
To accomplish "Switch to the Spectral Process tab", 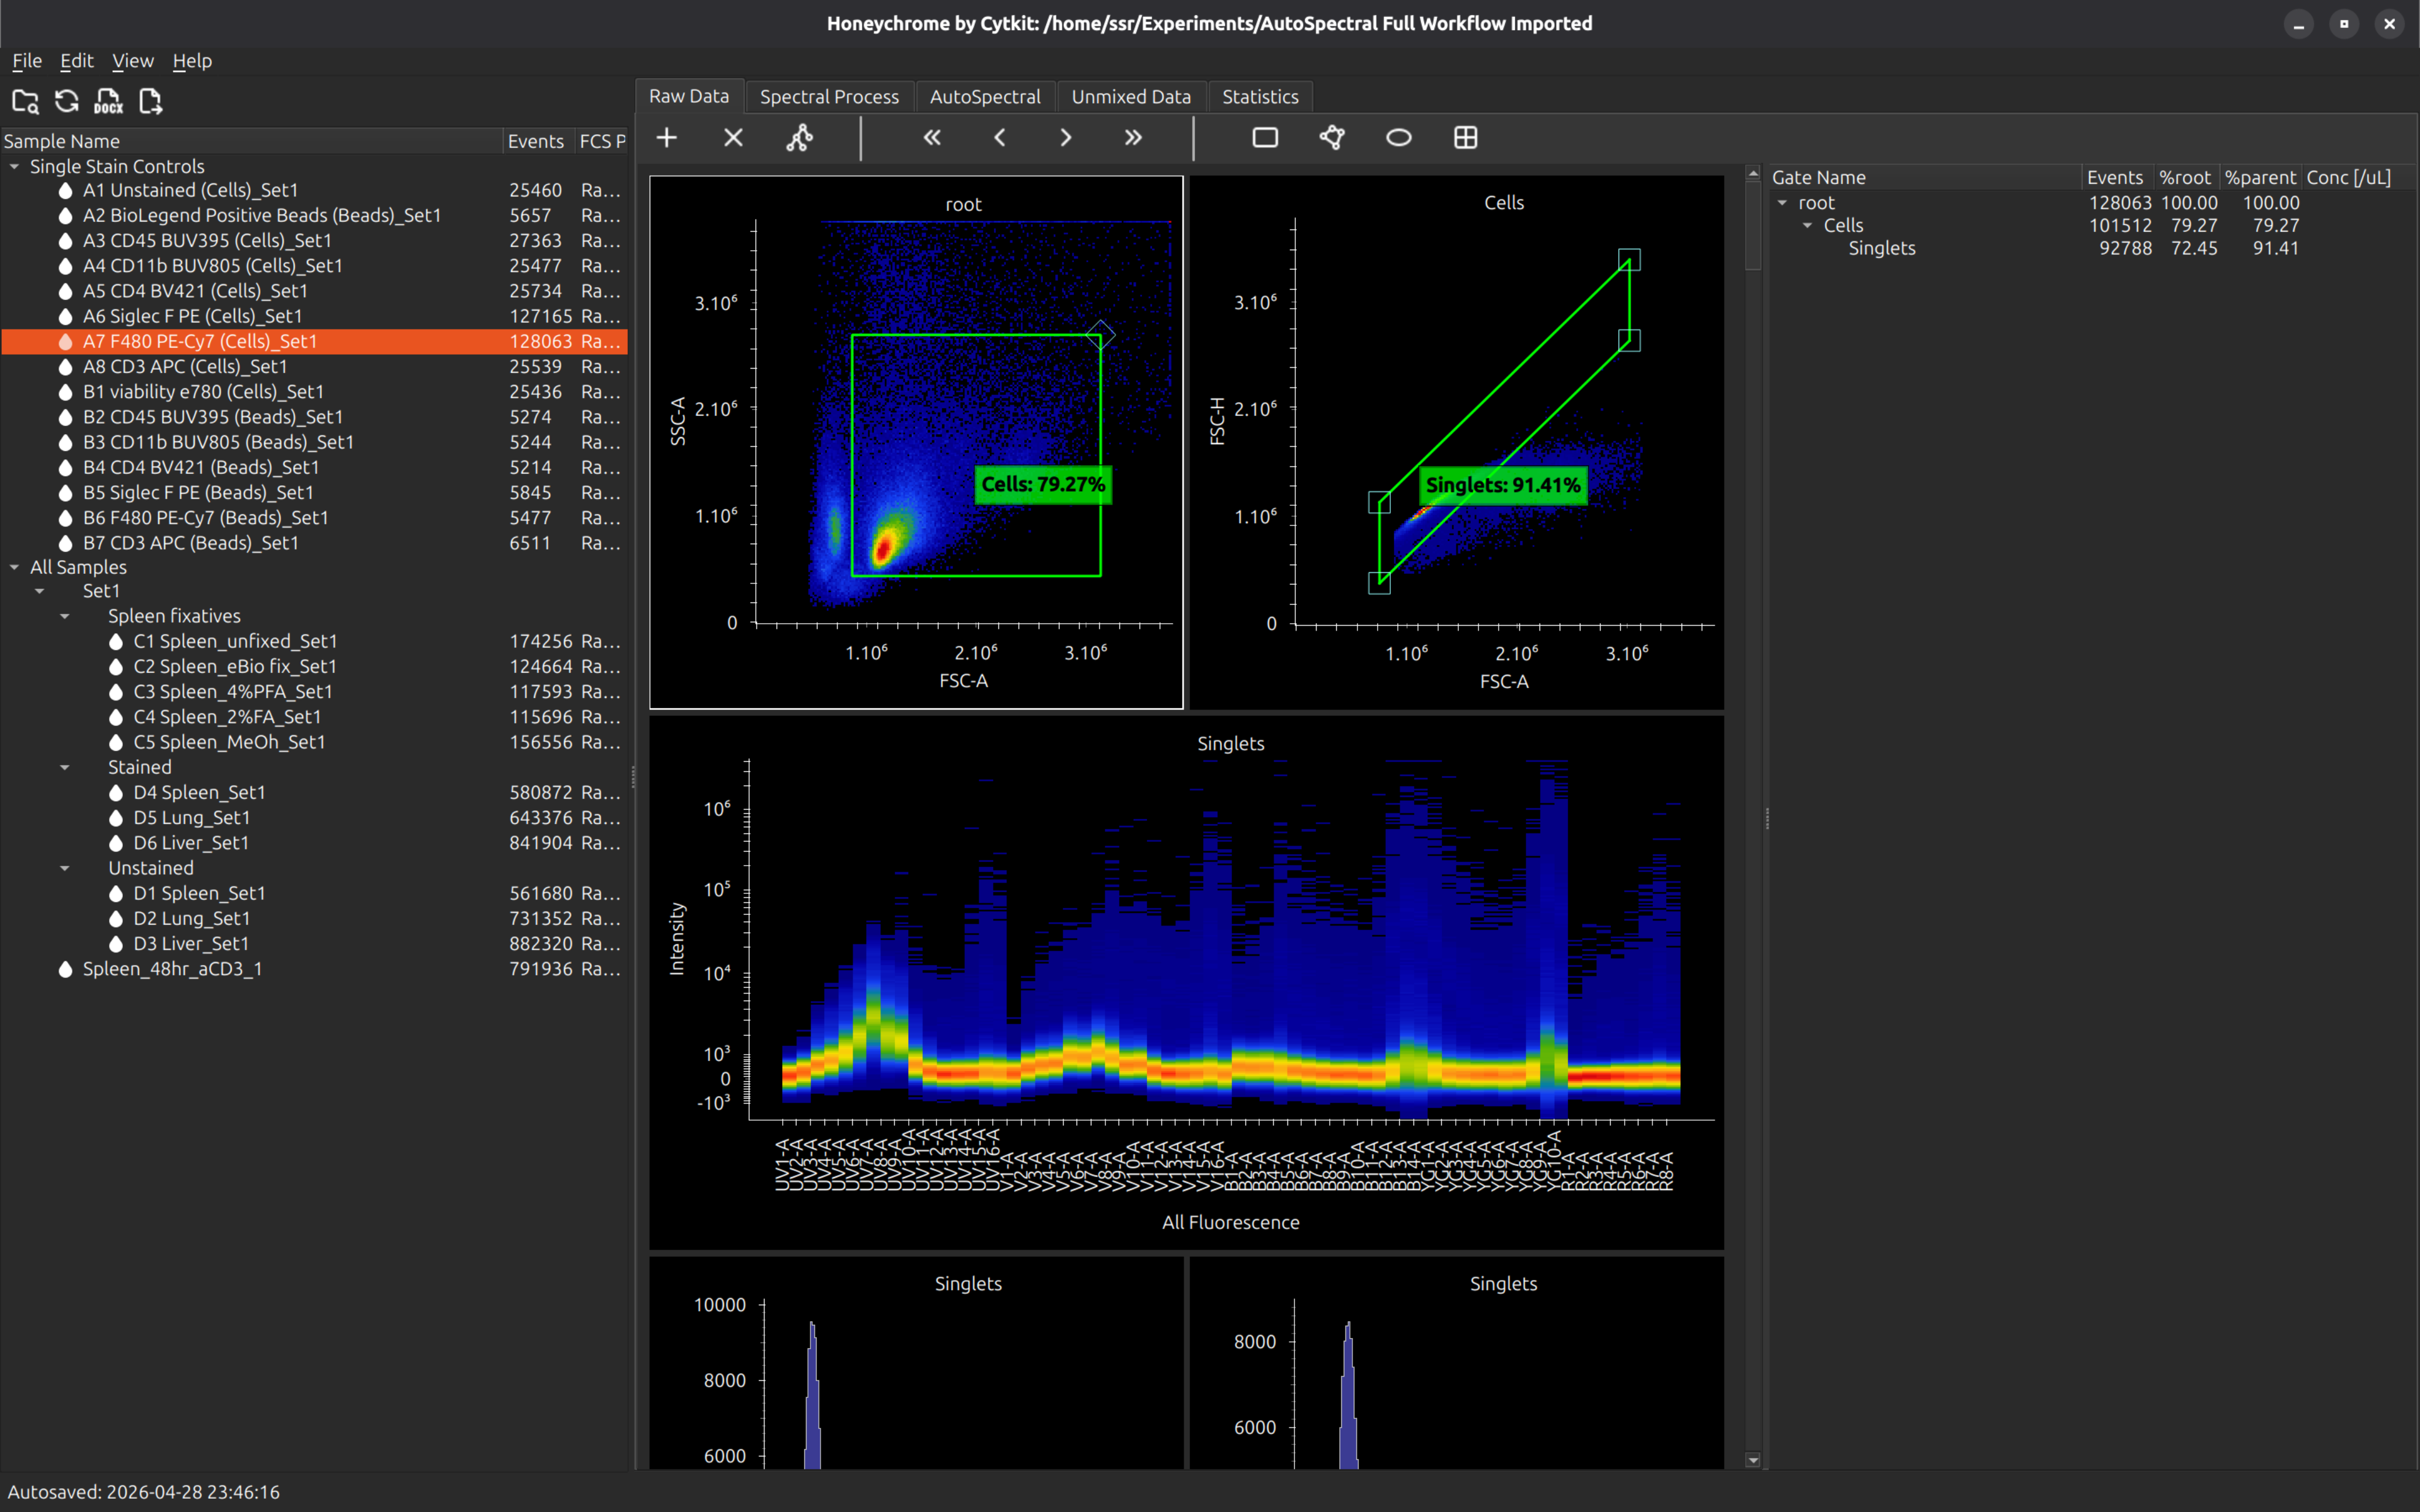I will tap(829, 97).
